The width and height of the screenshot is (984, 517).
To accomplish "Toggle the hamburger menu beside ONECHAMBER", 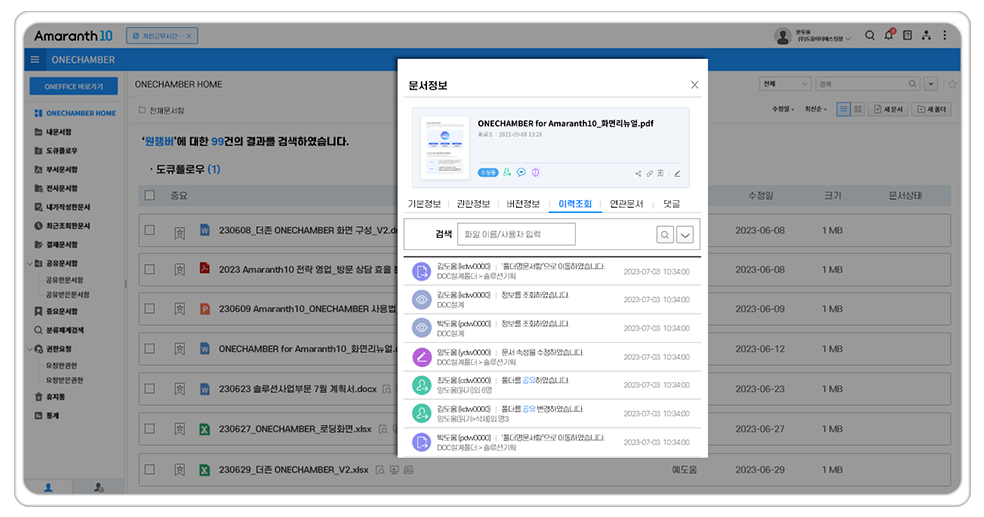I will (x=35, y=60).
